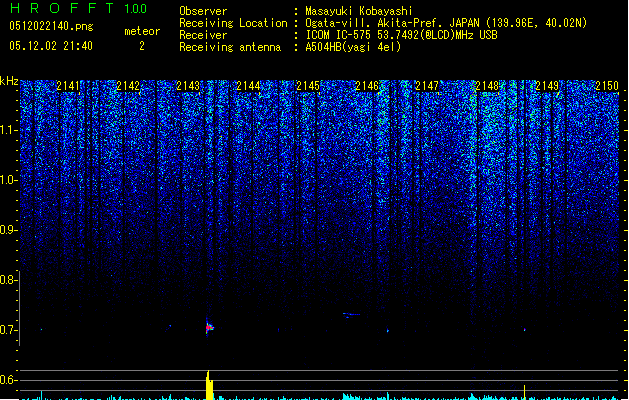Click the observer name Masayuki Kobayashi

click(x=359, y=11)
